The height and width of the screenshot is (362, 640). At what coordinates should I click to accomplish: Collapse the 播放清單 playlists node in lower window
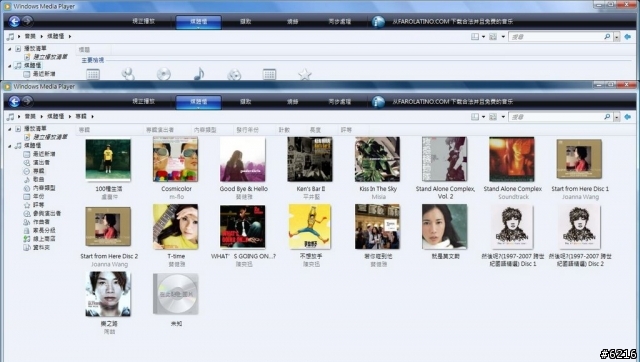(10, 129)
